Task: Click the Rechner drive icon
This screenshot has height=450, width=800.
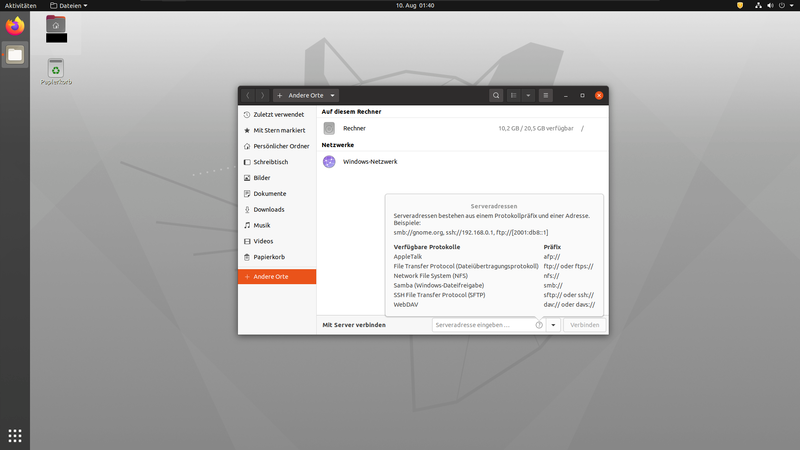Action: (329, 128)
